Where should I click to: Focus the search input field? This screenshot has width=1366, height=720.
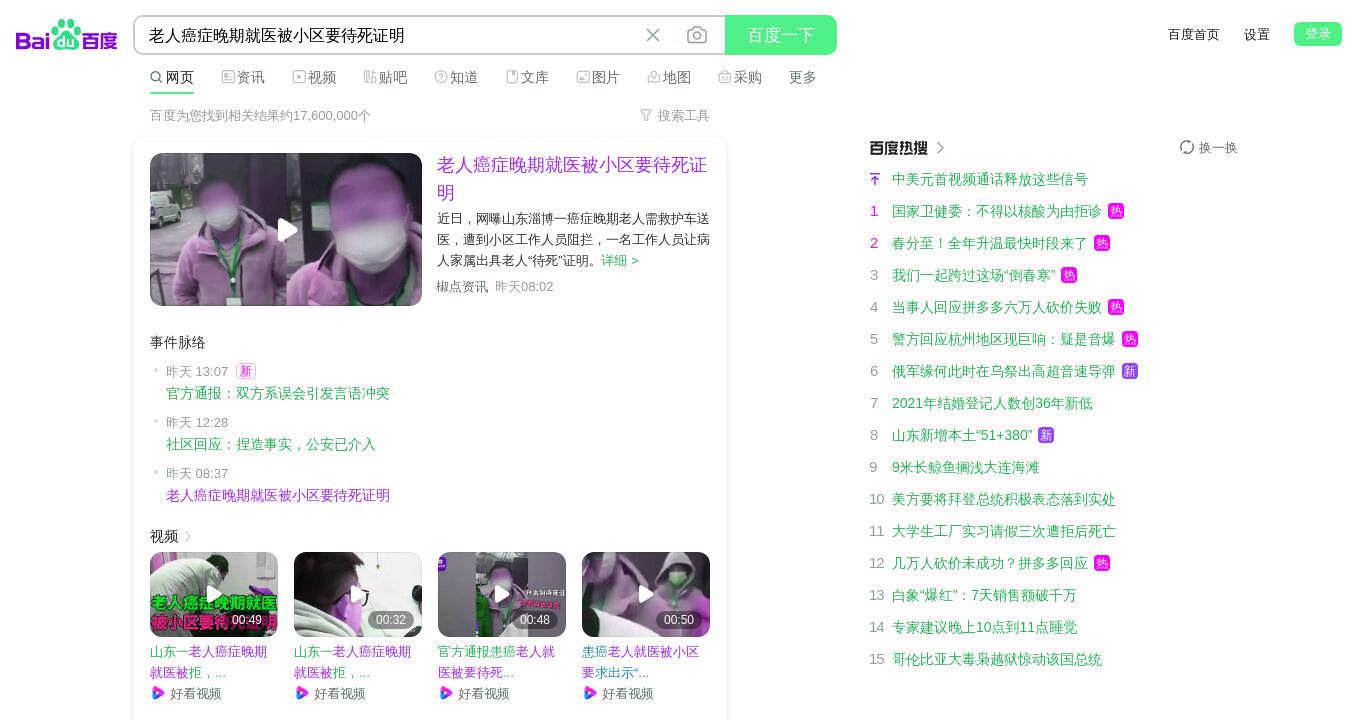coord(390,35)
